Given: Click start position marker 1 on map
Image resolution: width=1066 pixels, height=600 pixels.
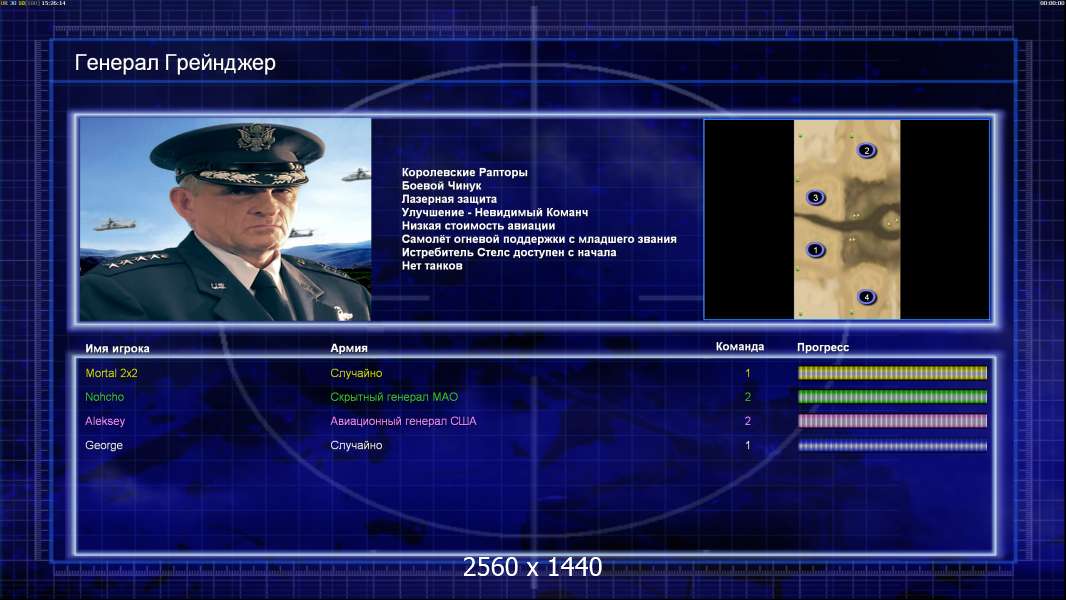Looking at the screenshot, I should [815, 250].
